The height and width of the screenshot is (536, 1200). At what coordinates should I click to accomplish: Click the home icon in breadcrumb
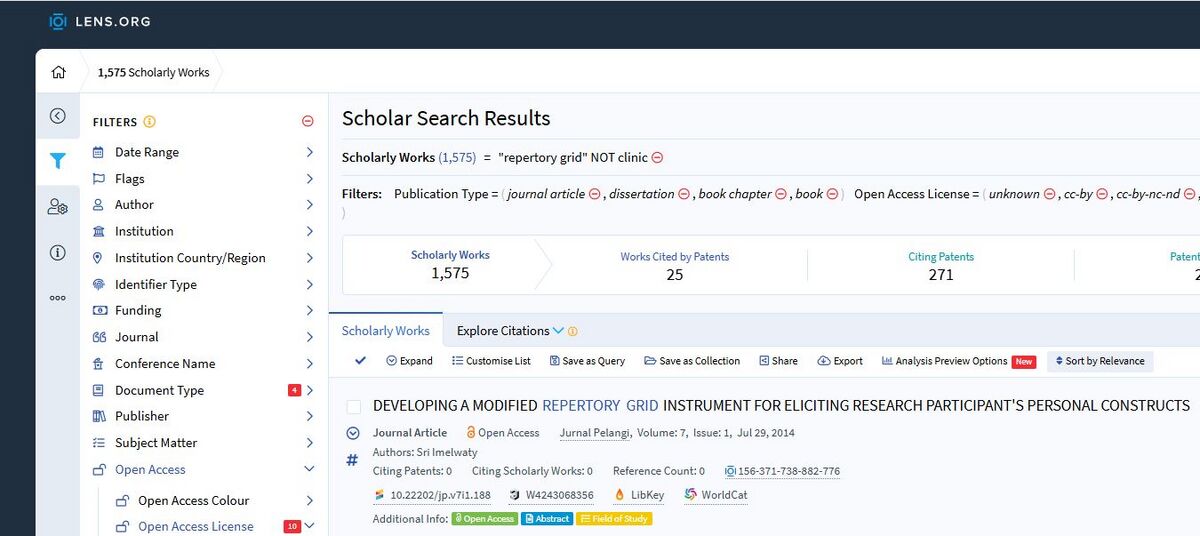click(58, 72)
